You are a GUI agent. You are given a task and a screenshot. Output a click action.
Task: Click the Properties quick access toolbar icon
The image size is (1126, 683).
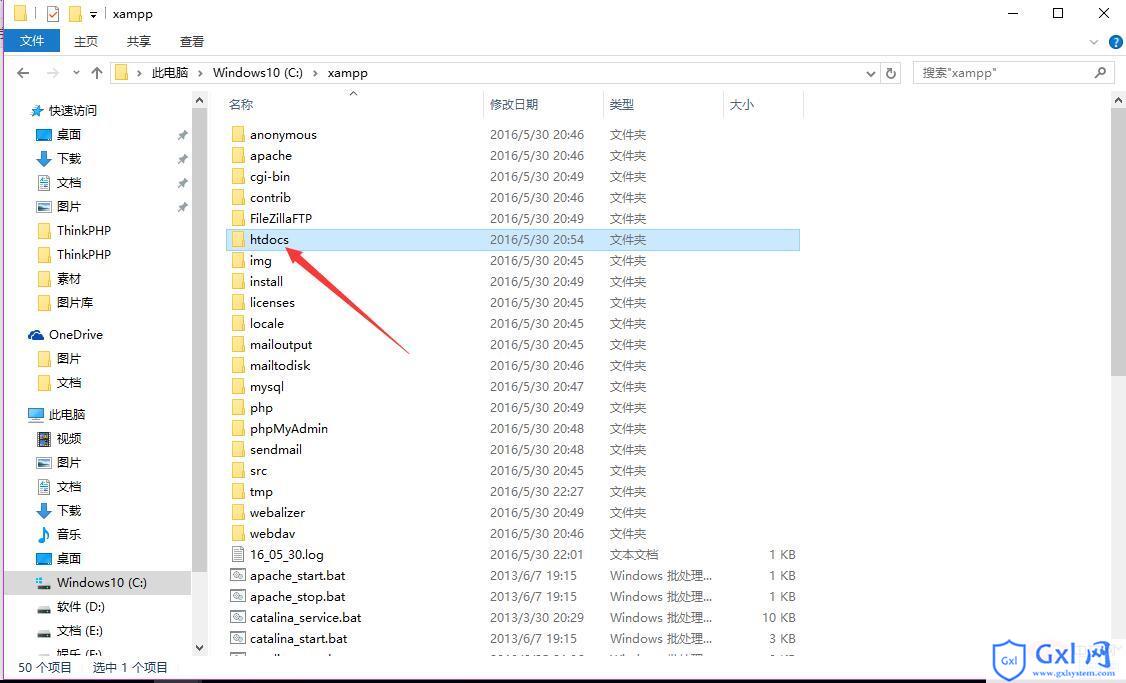(x=53, y=14)
